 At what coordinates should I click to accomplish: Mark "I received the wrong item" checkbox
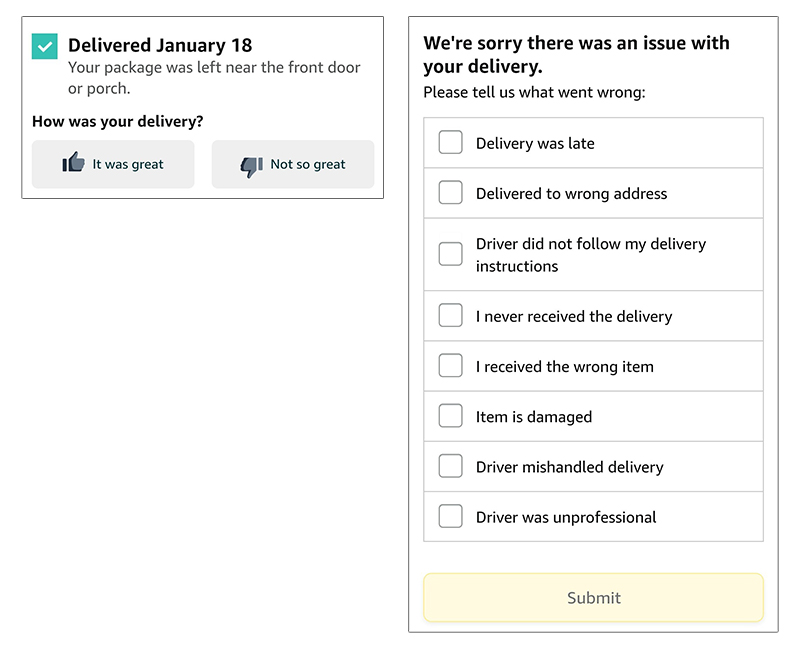[451, 366]
